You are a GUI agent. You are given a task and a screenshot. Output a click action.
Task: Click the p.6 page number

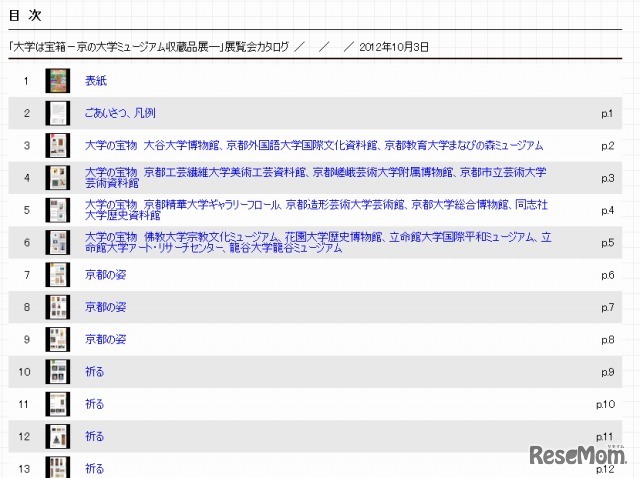click(x=607, y=275)
